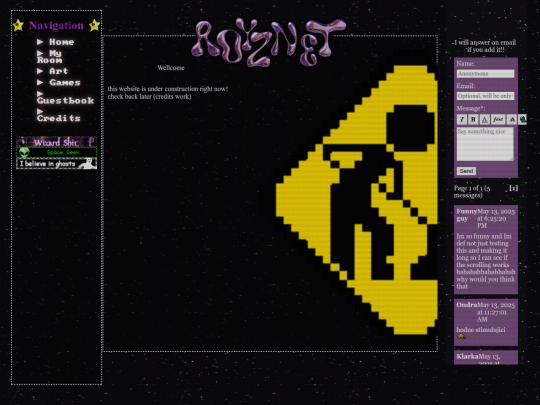The height and width of the screenshot is (405, 540).
Task: Send the guestbook message
Action: (466, 171)
